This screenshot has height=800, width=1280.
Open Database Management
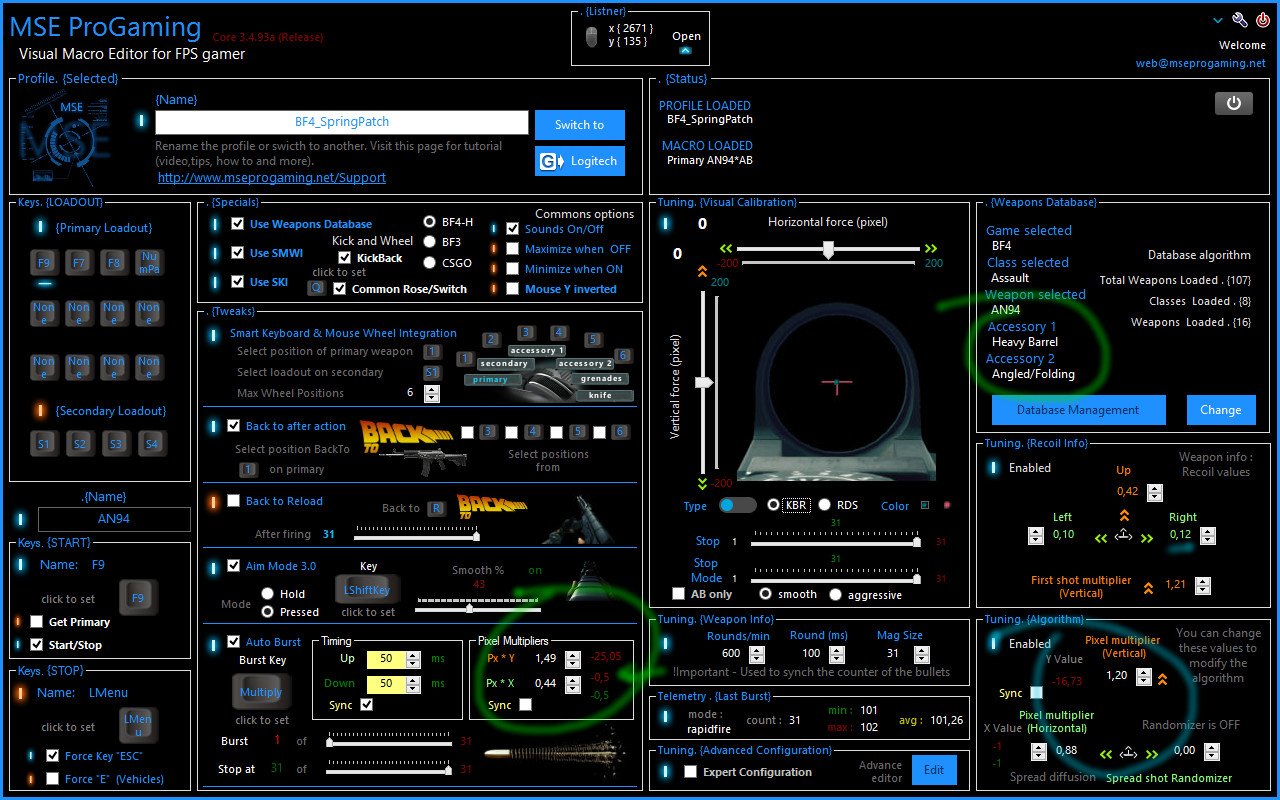(x=1078, y=410)
